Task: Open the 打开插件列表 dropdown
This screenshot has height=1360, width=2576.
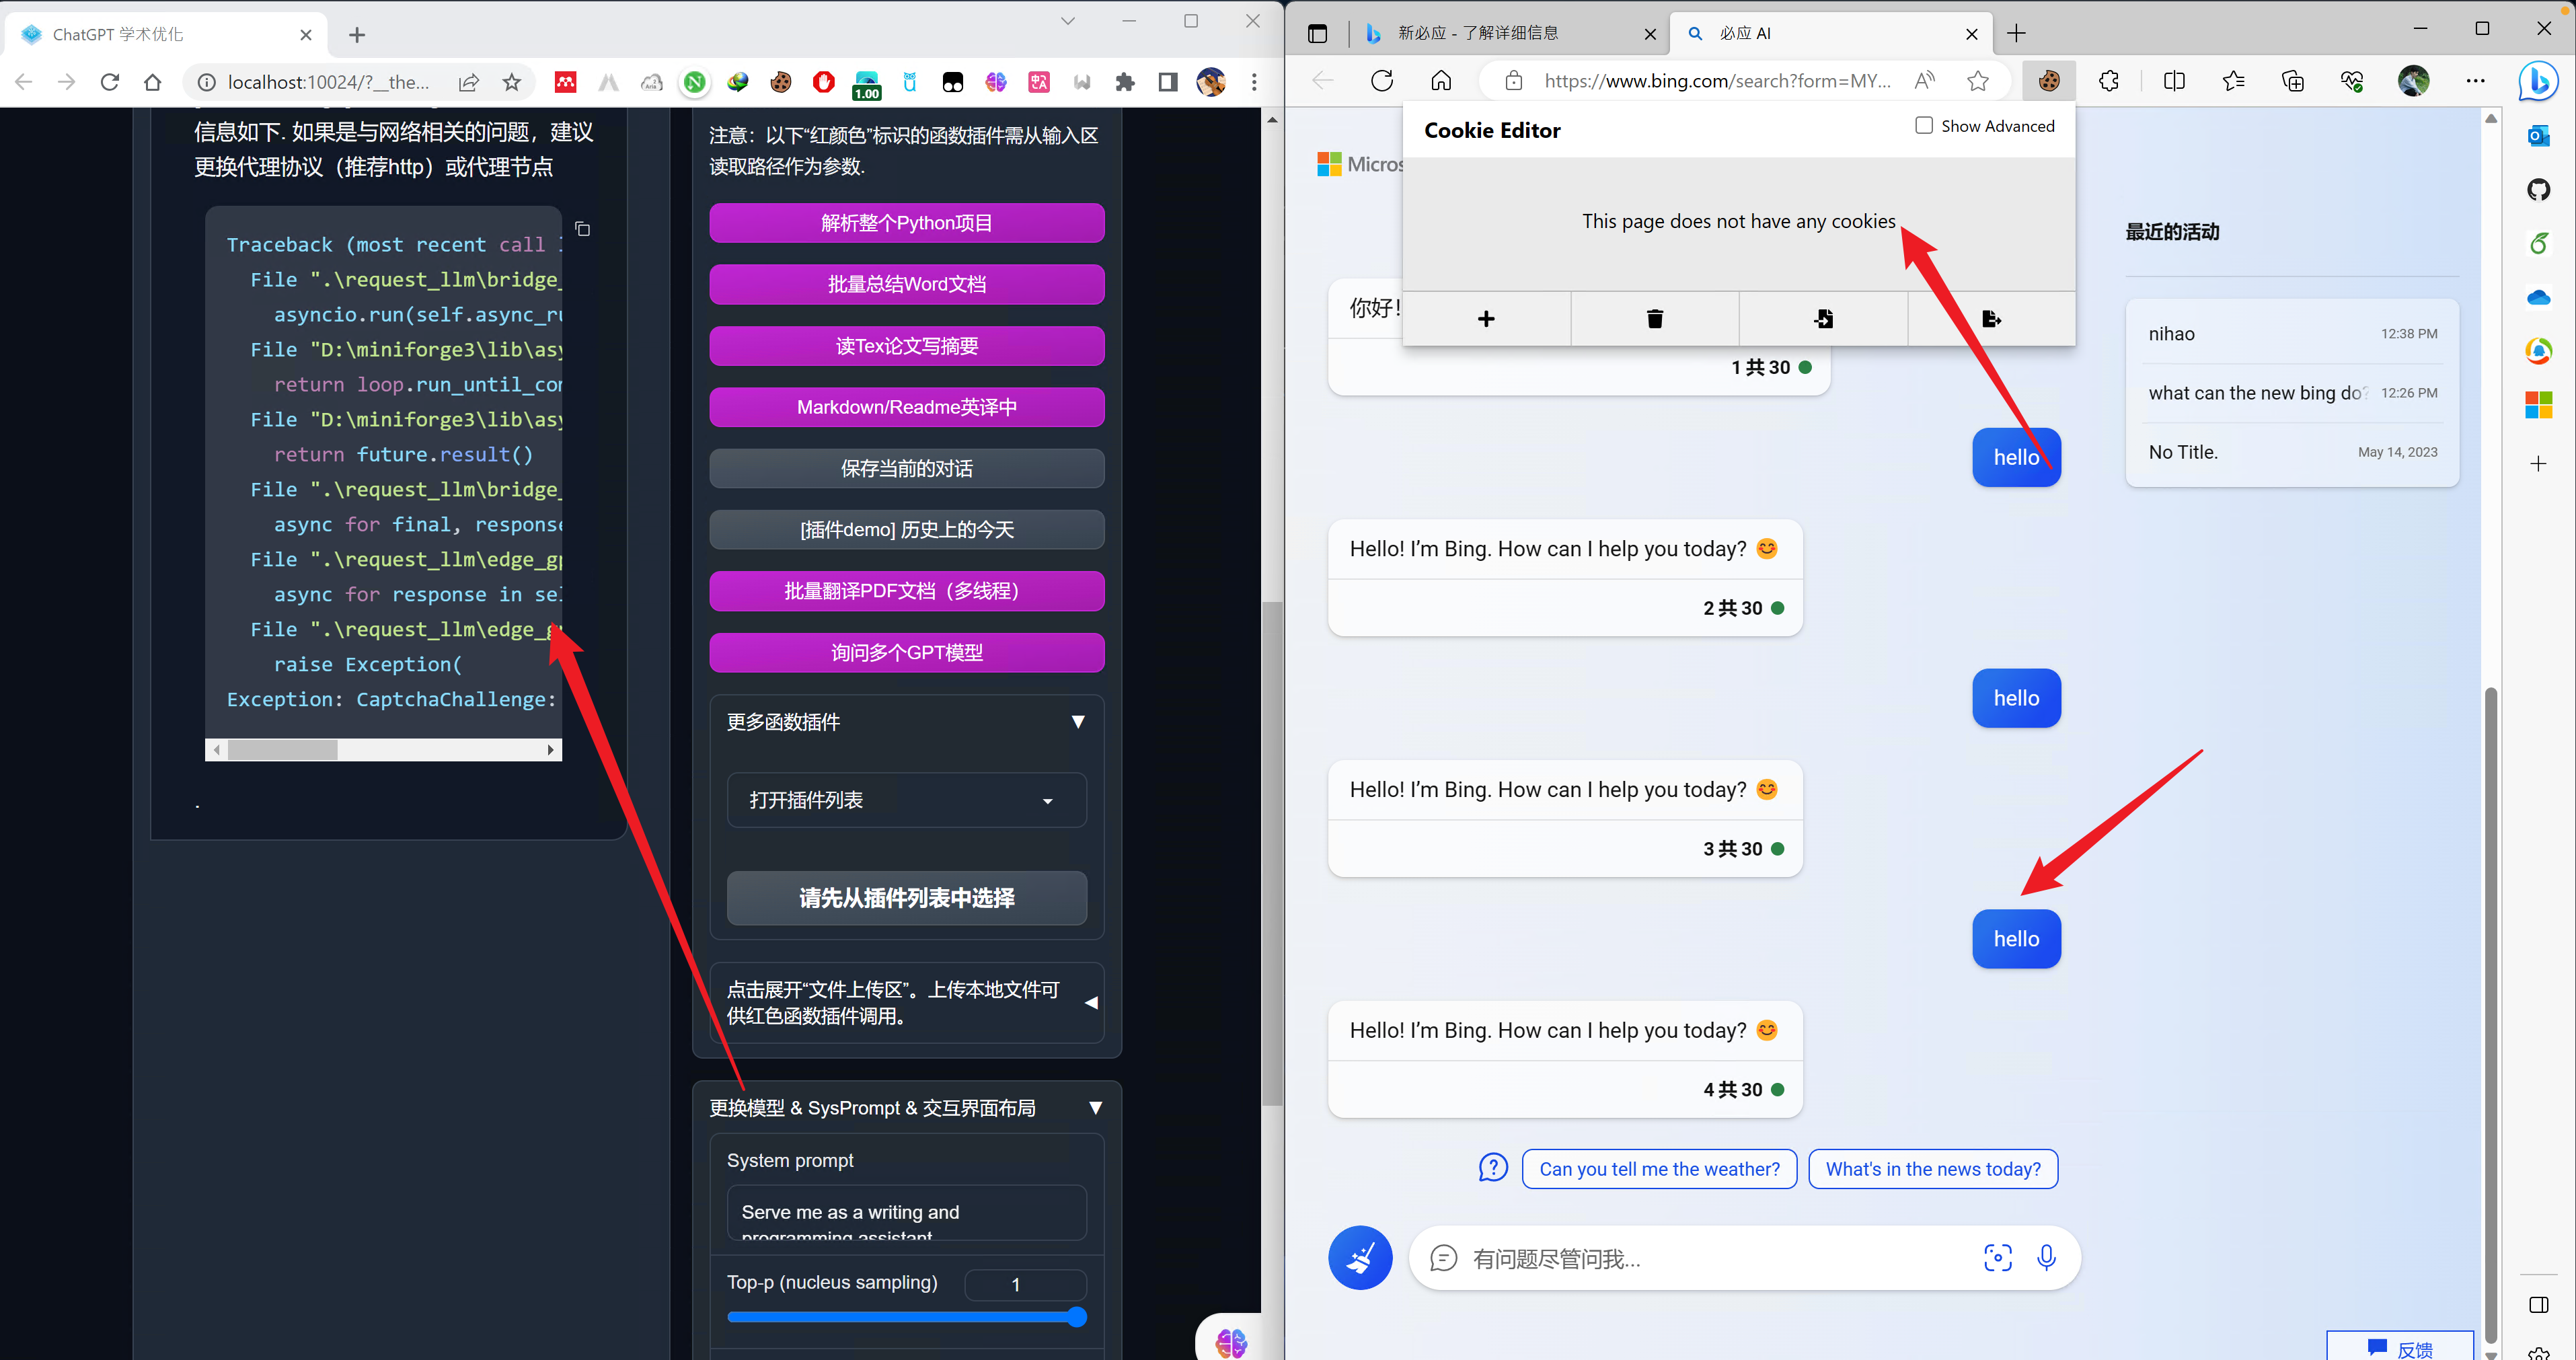Action: coord(905,799)
